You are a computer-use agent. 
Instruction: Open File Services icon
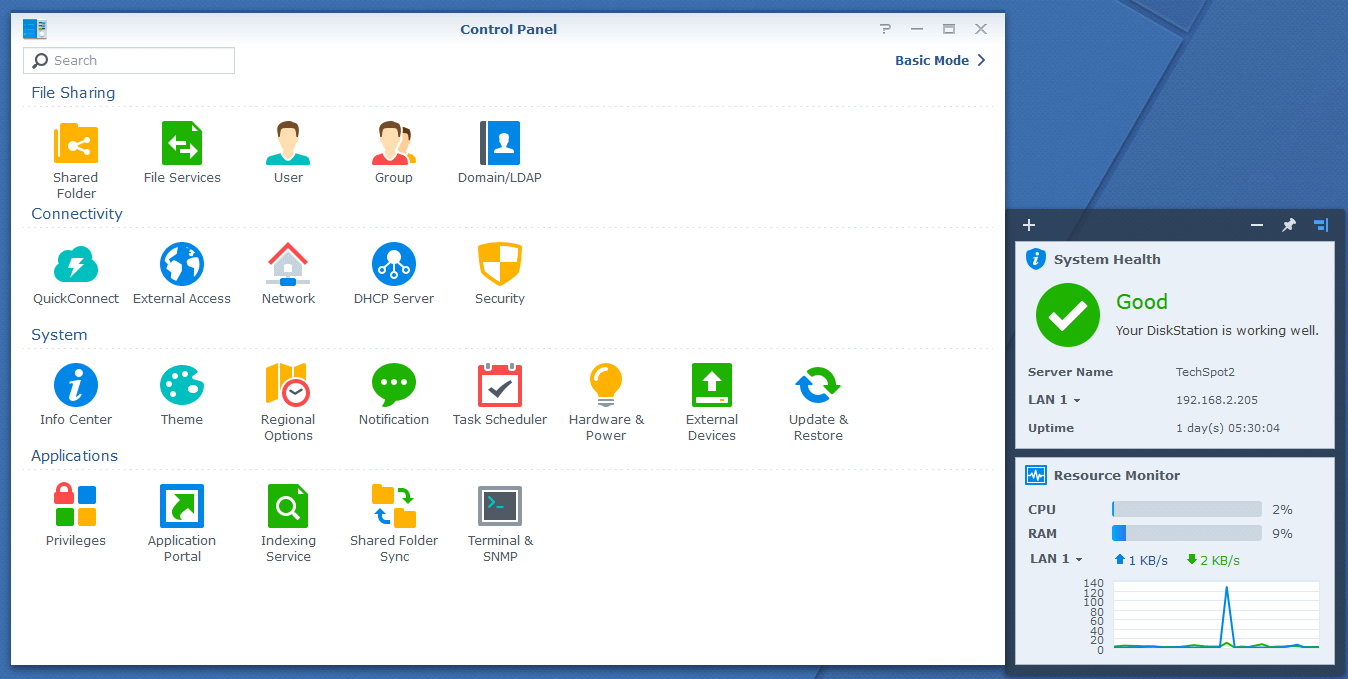[182, 144]
